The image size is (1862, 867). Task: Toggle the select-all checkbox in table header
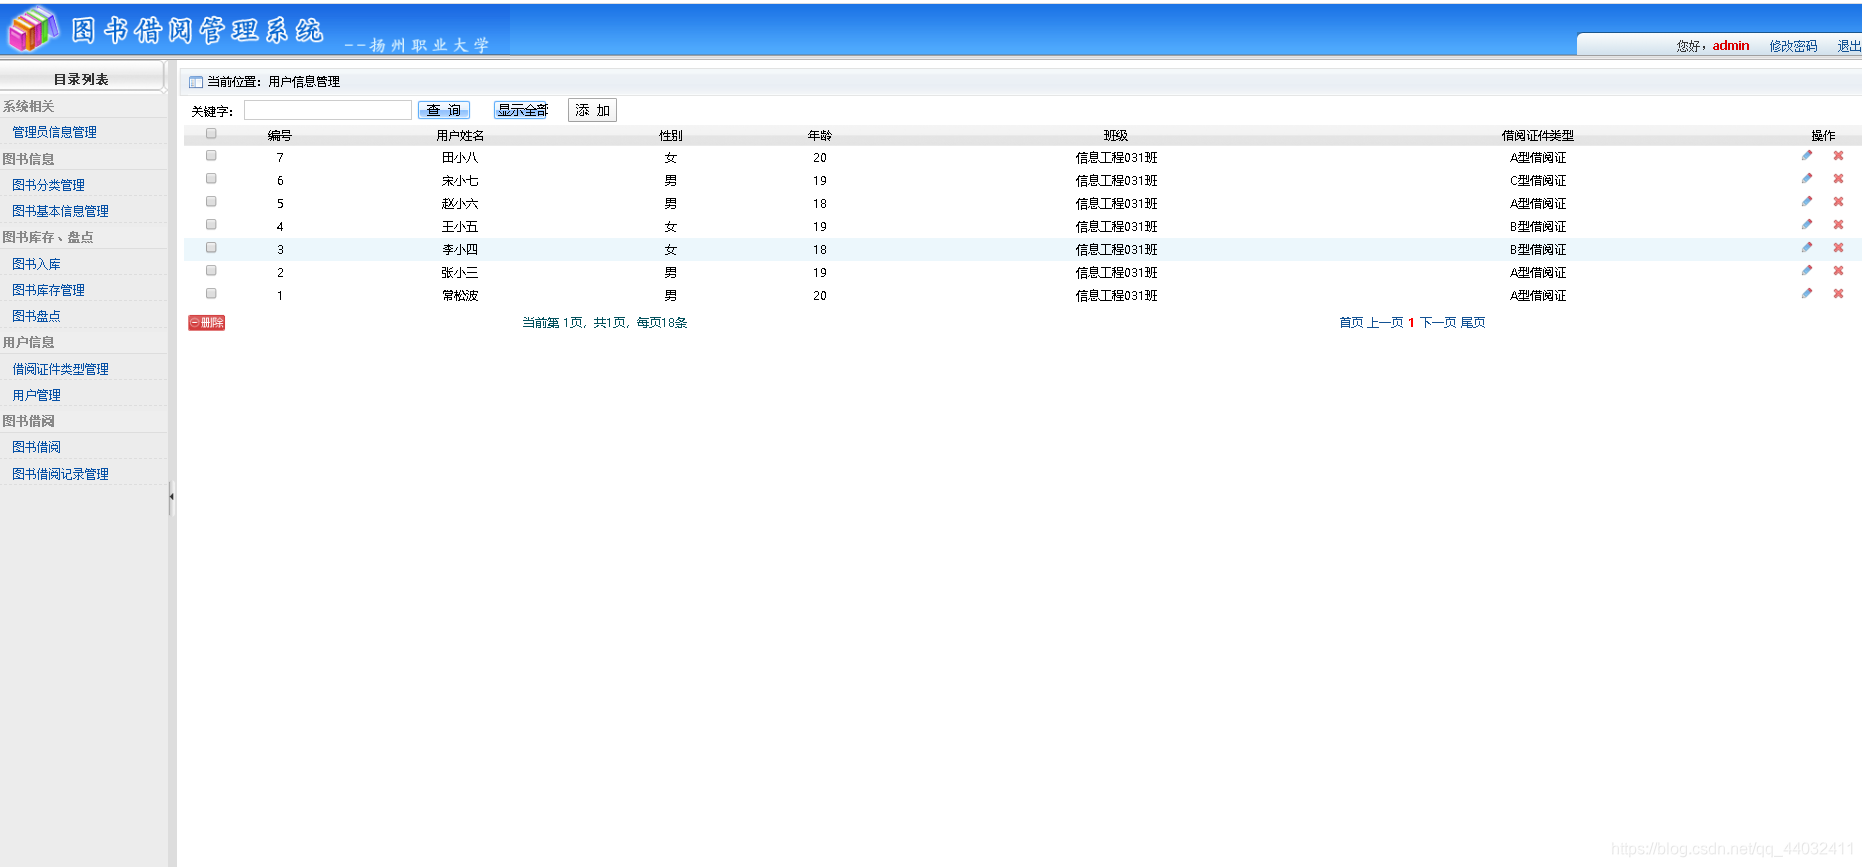(211, 134)
